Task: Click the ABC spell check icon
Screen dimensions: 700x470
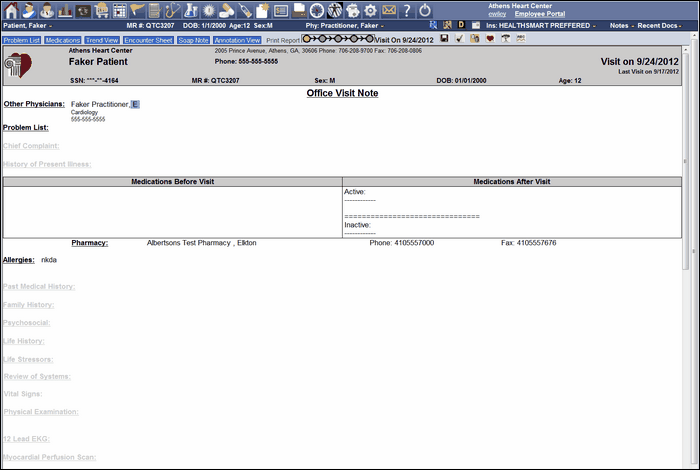Action: [x=521, y=38]
